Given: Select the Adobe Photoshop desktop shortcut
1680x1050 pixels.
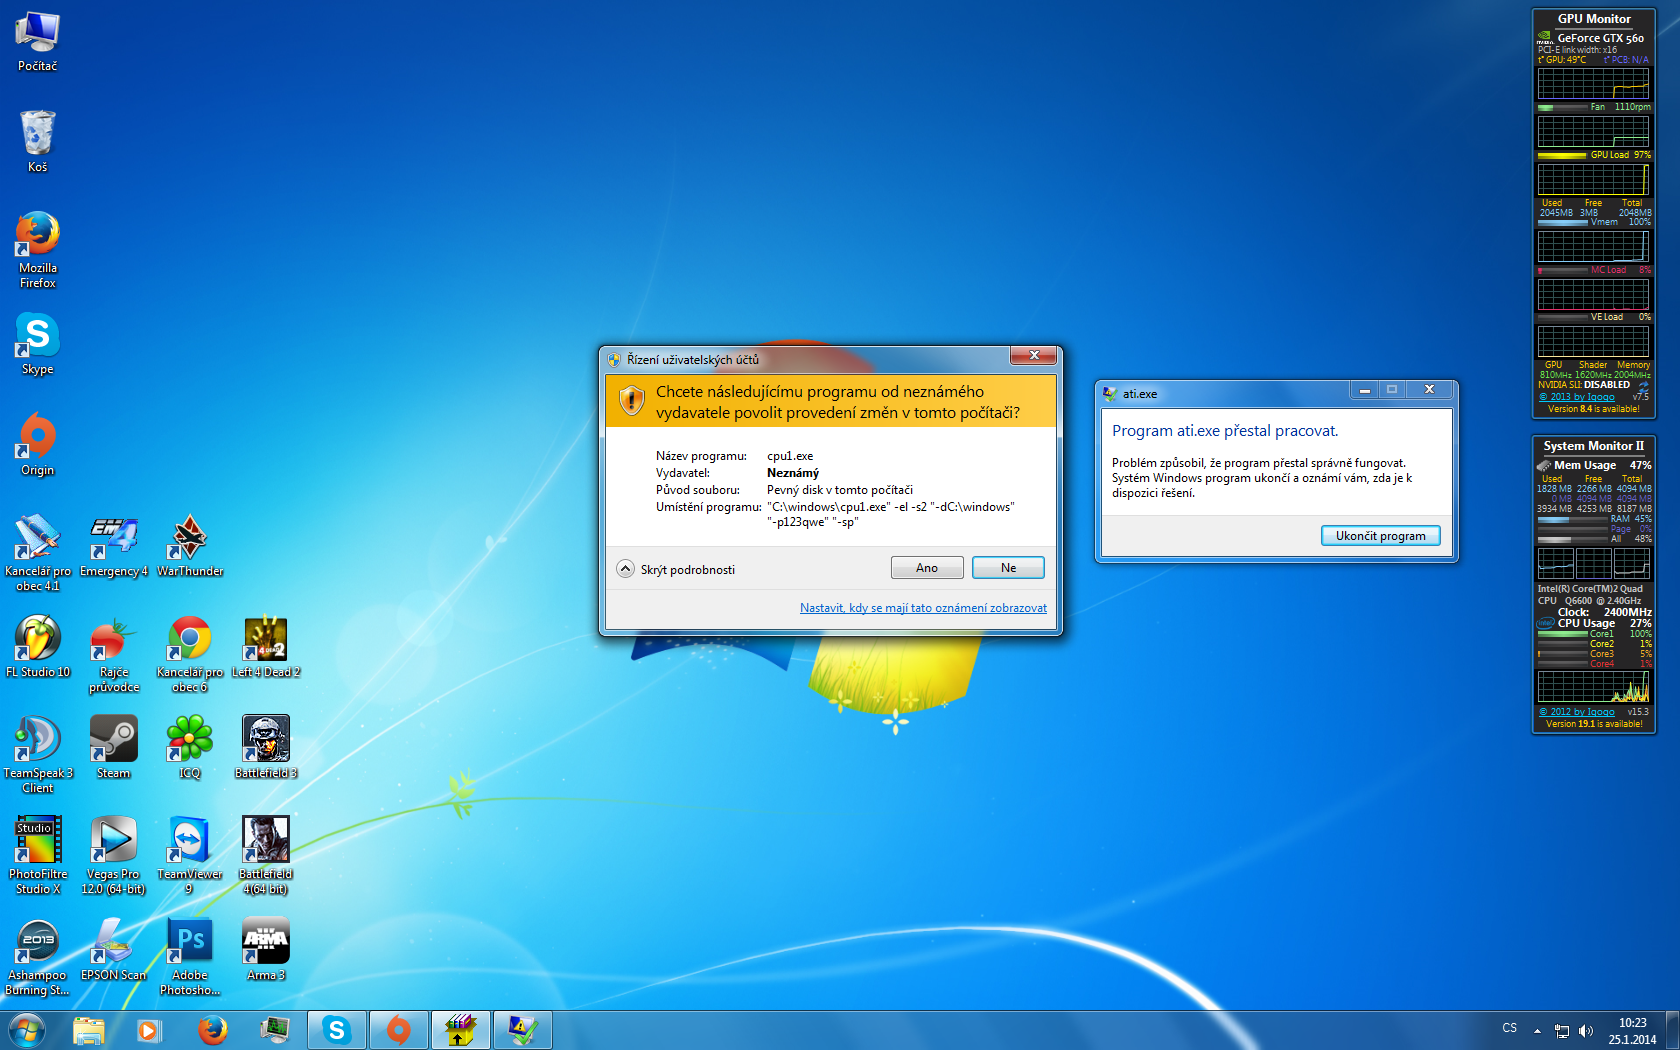Looking at the screenshot, I should click(190, 957).
